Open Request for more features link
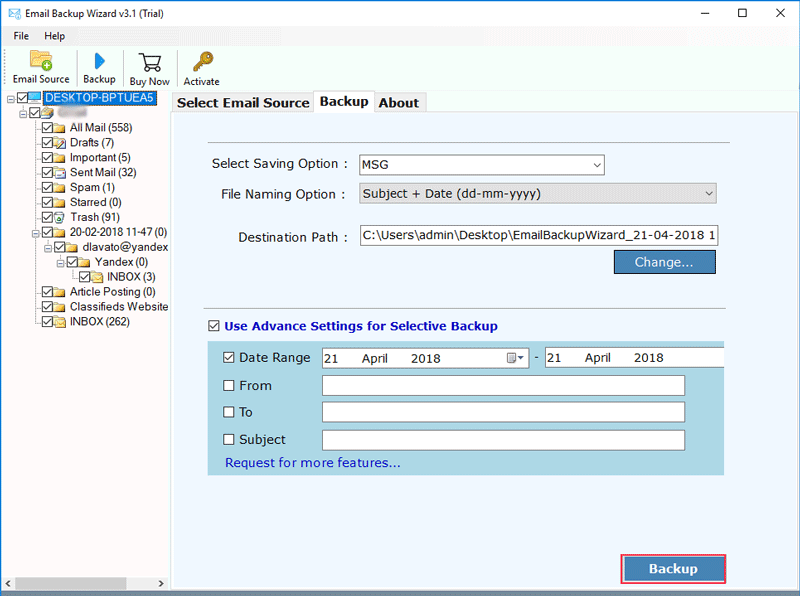The width and height of the screenshot is (800, 596). pos(313,462)
